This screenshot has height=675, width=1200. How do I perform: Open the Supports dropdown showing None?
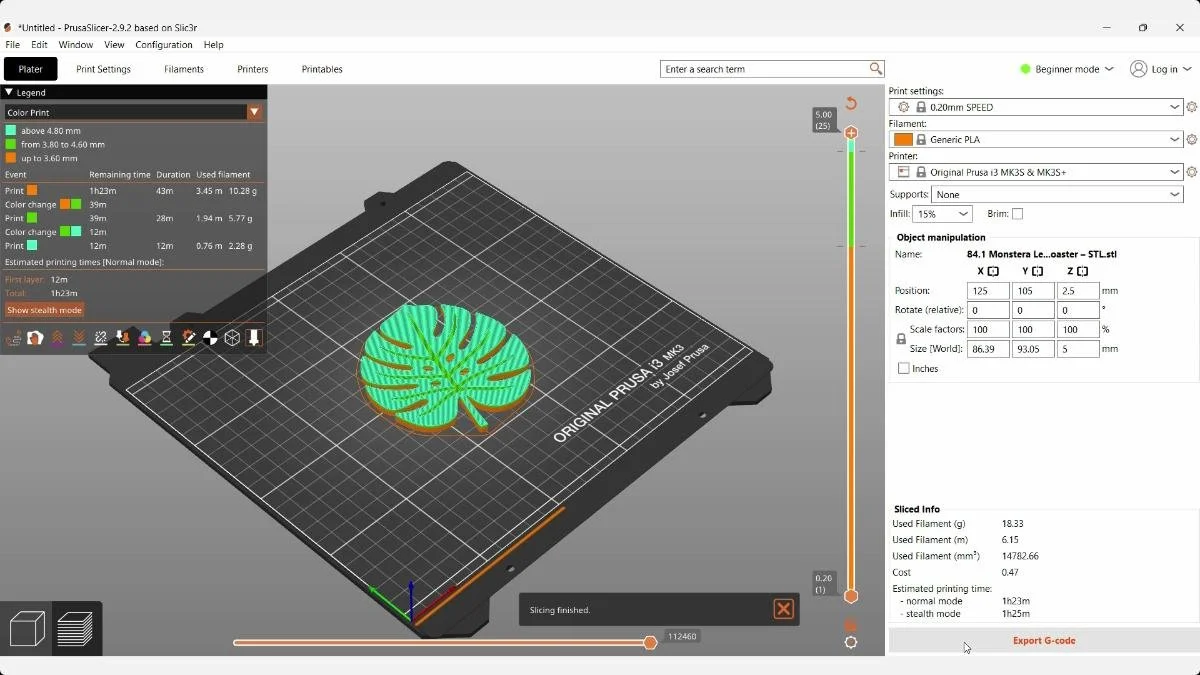pyautogui.click(x=1058, y=195)
